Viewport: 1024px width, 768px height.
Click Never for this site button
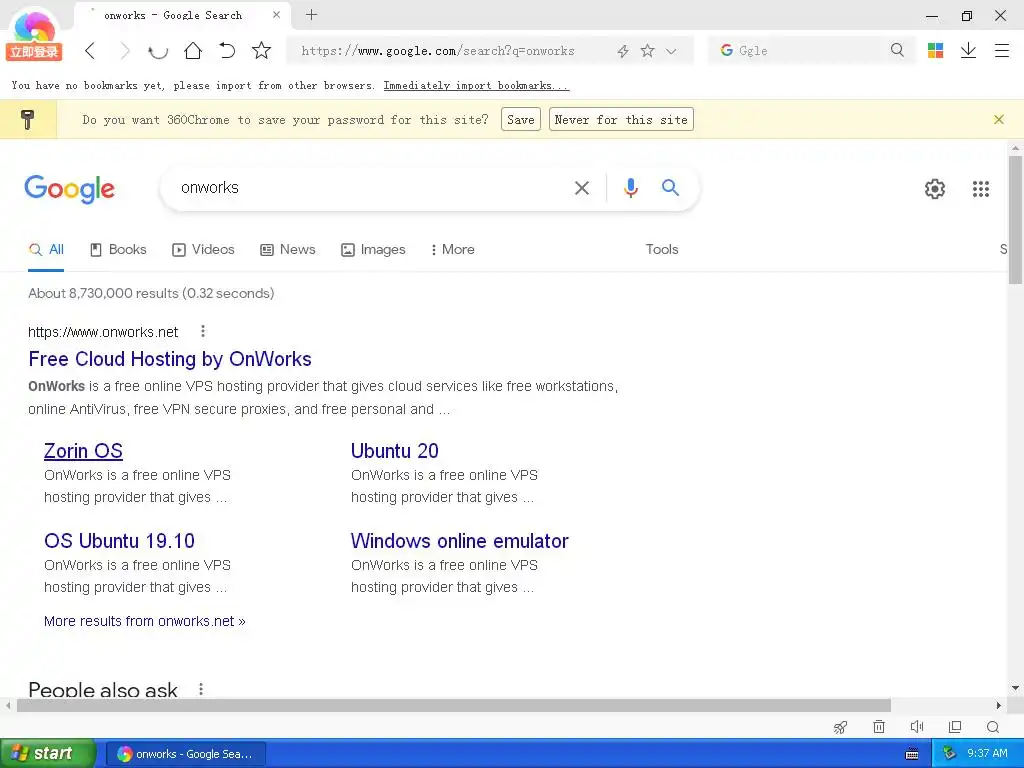[x=621, y=120]
